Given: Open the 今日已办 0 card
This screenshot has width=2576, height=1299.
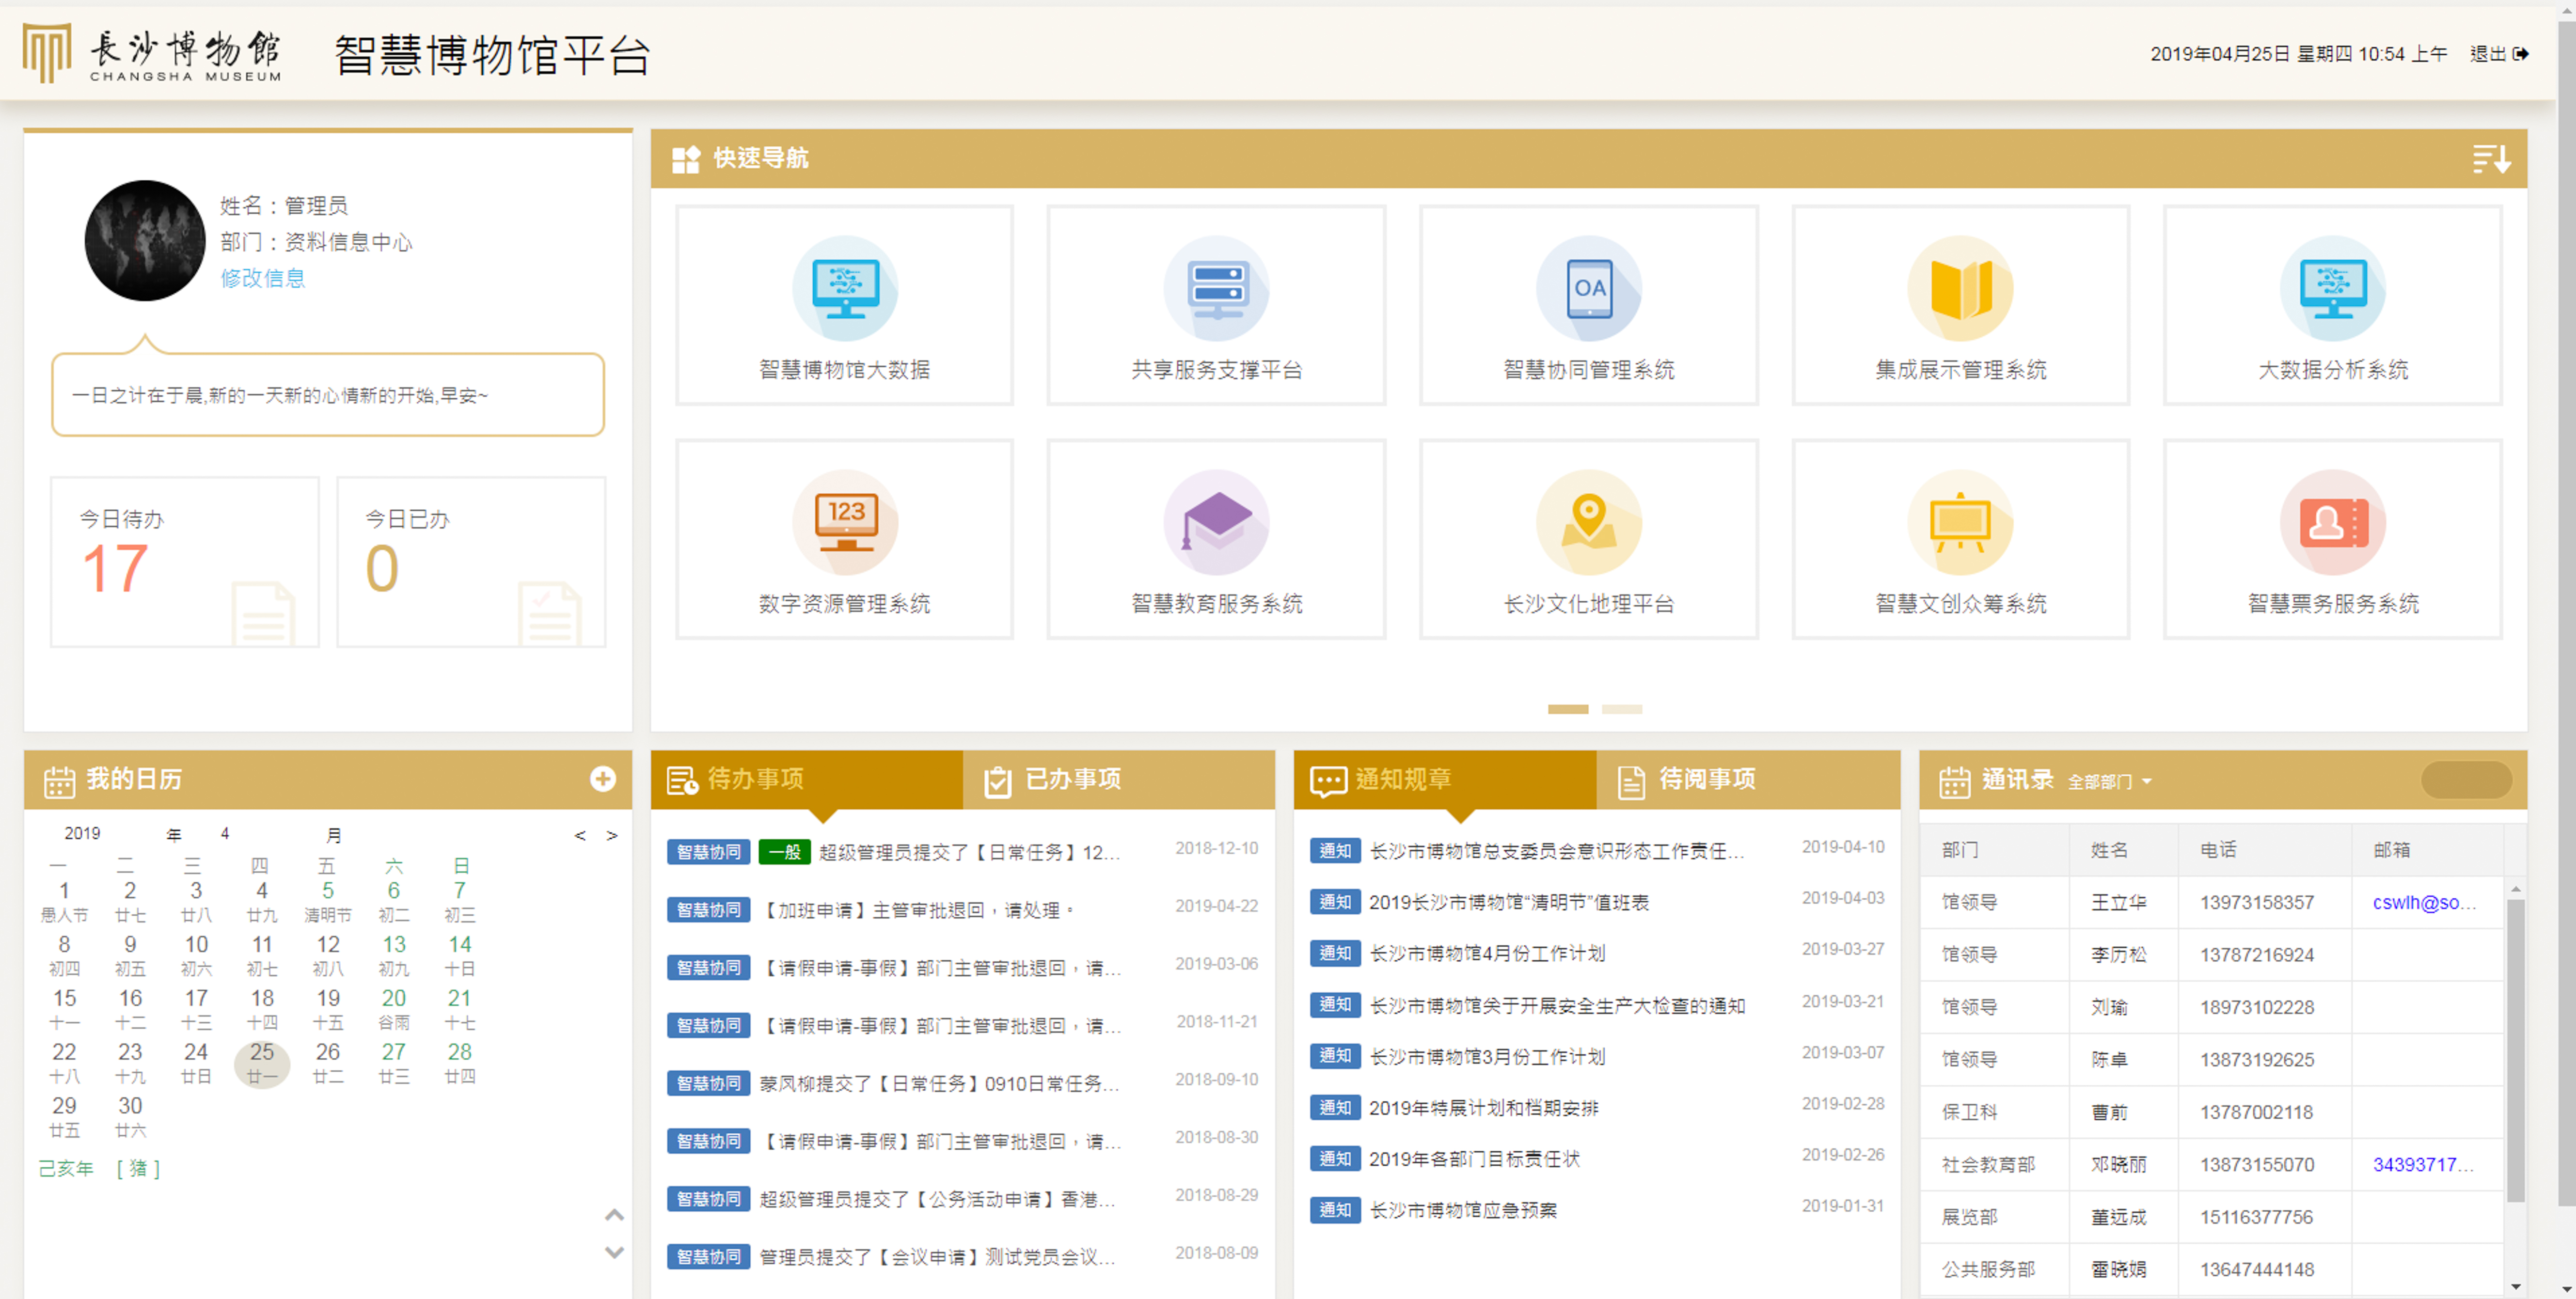Looking at the screenshot, I should click(471, 562).
